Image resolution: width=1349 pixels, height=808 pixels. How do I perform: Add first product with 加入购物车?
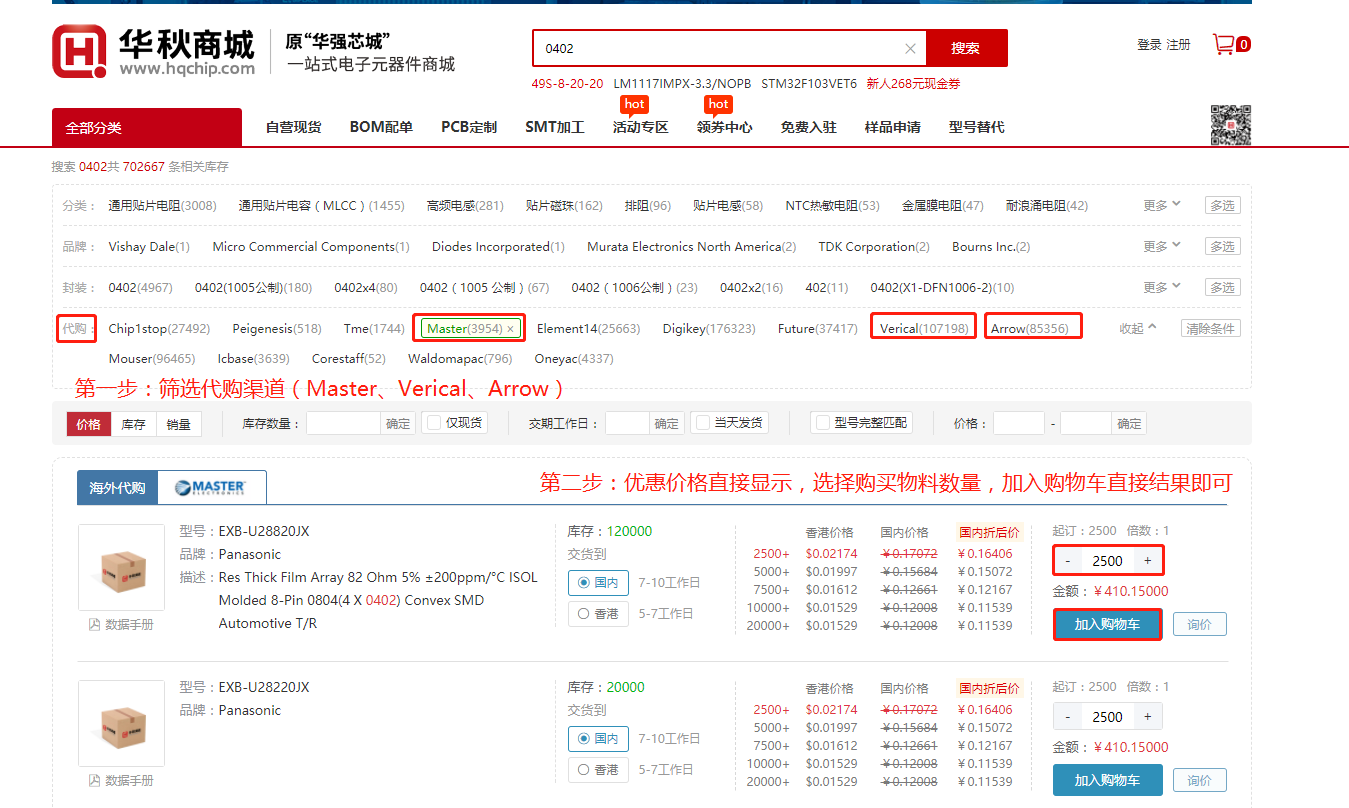click(x=1107, y=624)
